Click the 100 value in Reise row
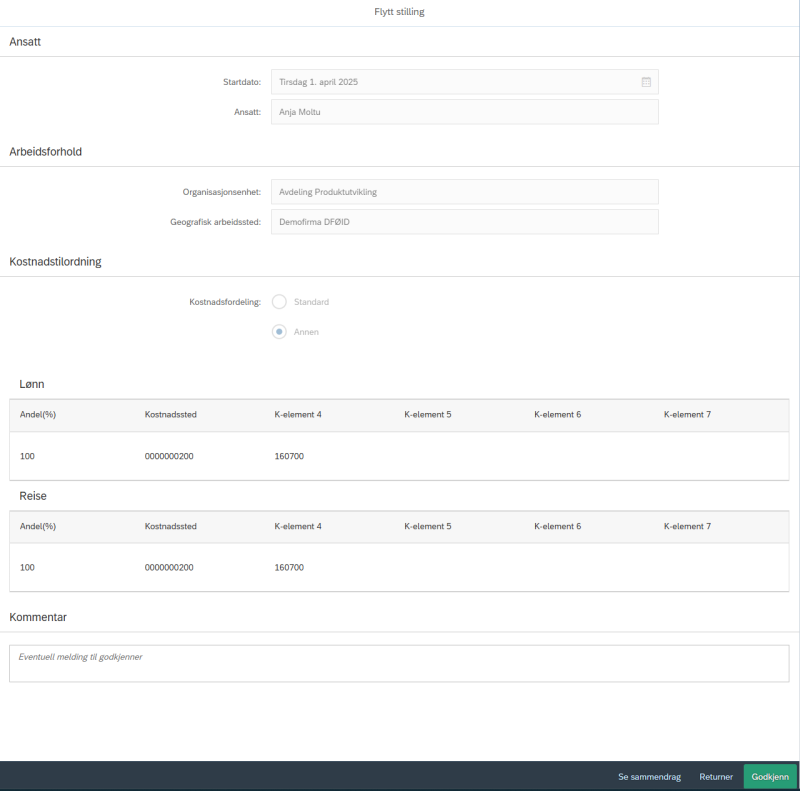800x791 pixels. 27,567
